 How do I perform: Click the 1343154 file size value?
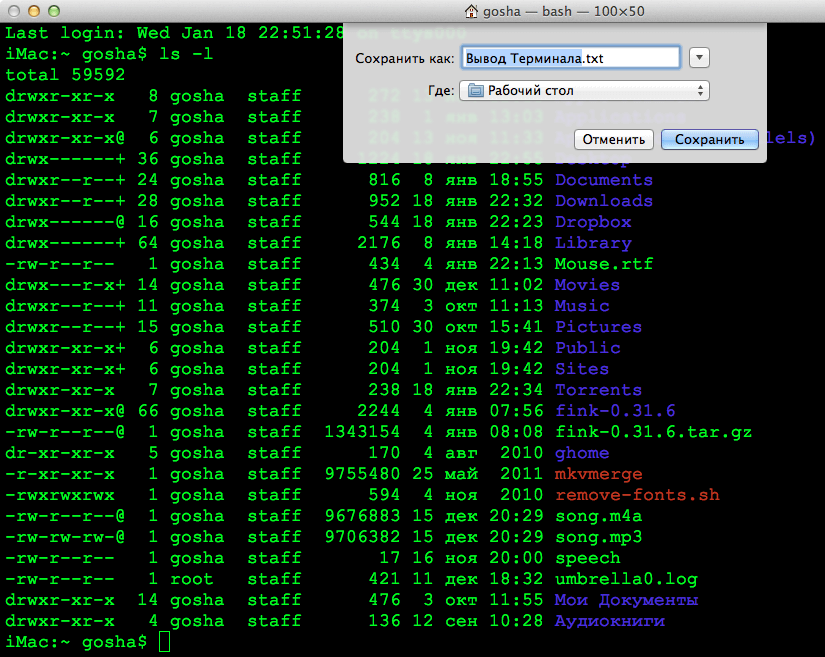[362, 432]
